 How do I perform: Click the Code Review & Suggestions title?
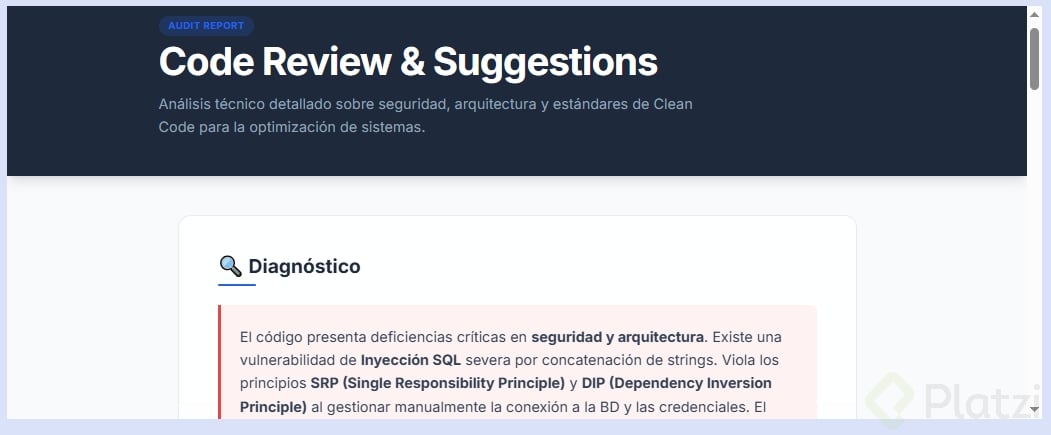click(x=408, y=62)
